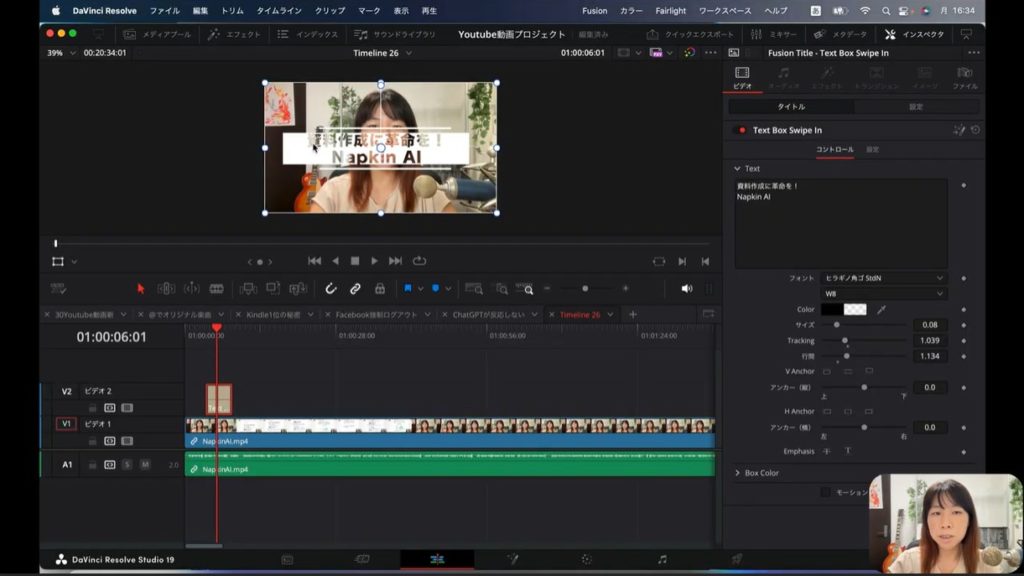Toggle the Text Box Swipe In enable switch

(x=741, y=130)
